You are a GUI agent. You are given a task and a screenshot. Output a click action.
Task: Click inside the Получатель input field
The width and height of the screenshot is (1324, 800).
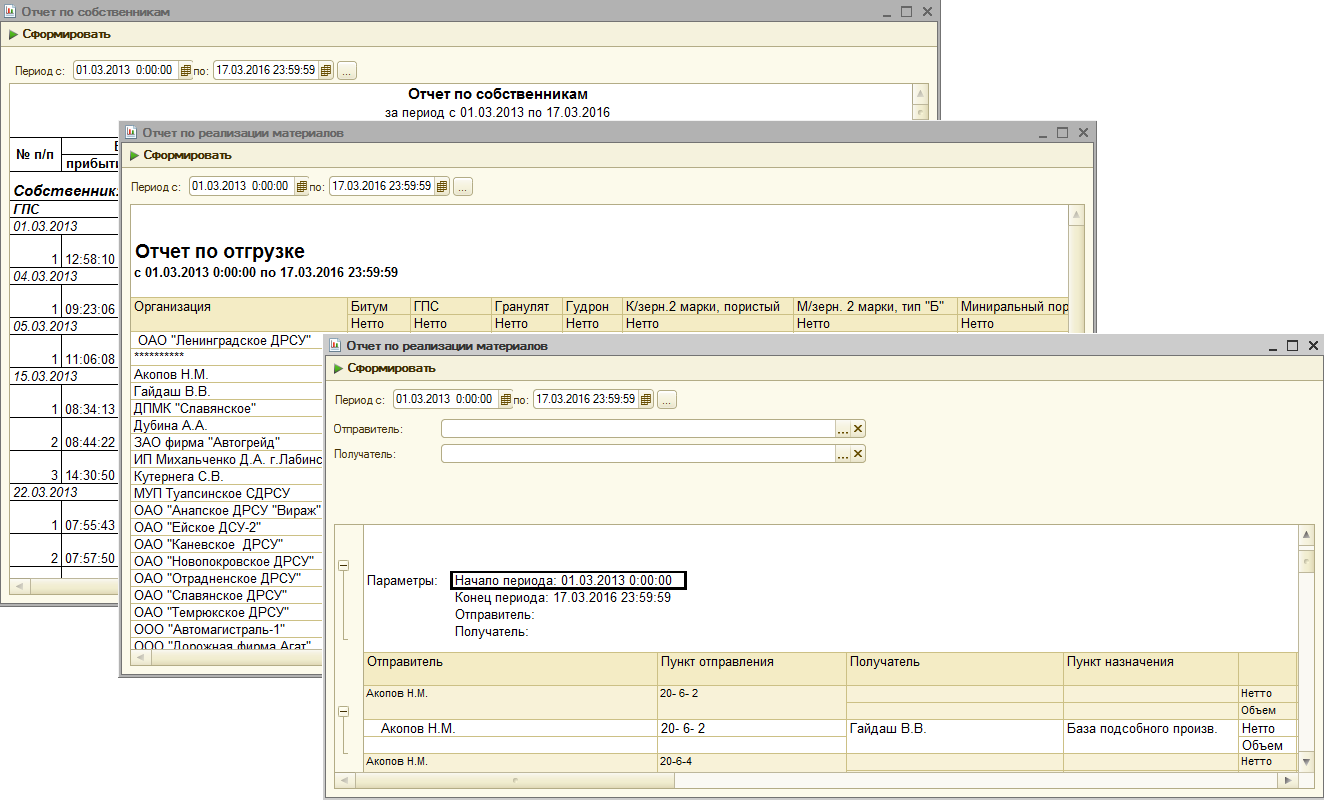(x=637, y=454)
